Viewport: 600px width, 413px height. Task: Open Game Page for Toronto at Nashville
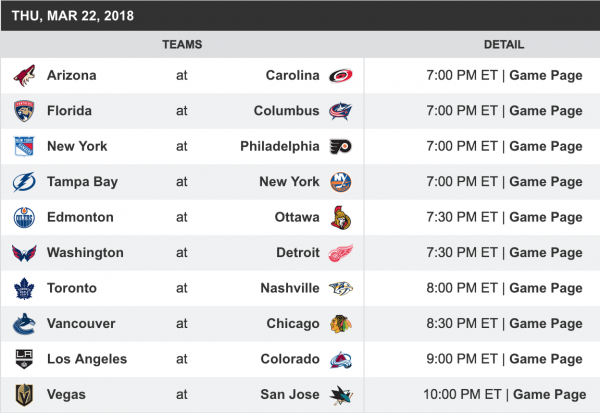click(x=546, y=289)
